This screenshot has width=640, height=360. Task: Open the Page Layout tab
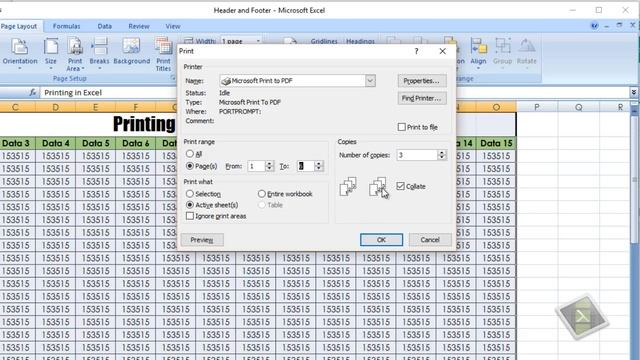click(x=19, y=26)
